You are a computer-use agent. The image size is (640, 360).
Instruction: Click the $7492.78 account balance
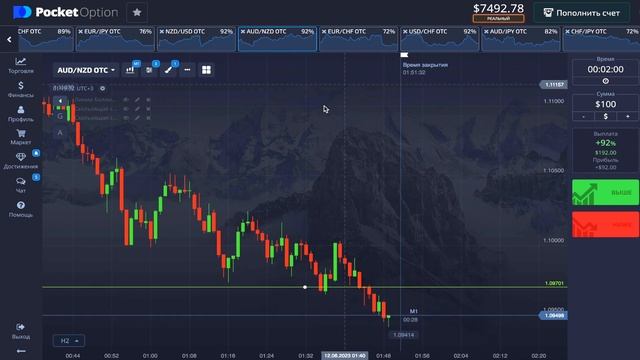click(x=498, y=9)
